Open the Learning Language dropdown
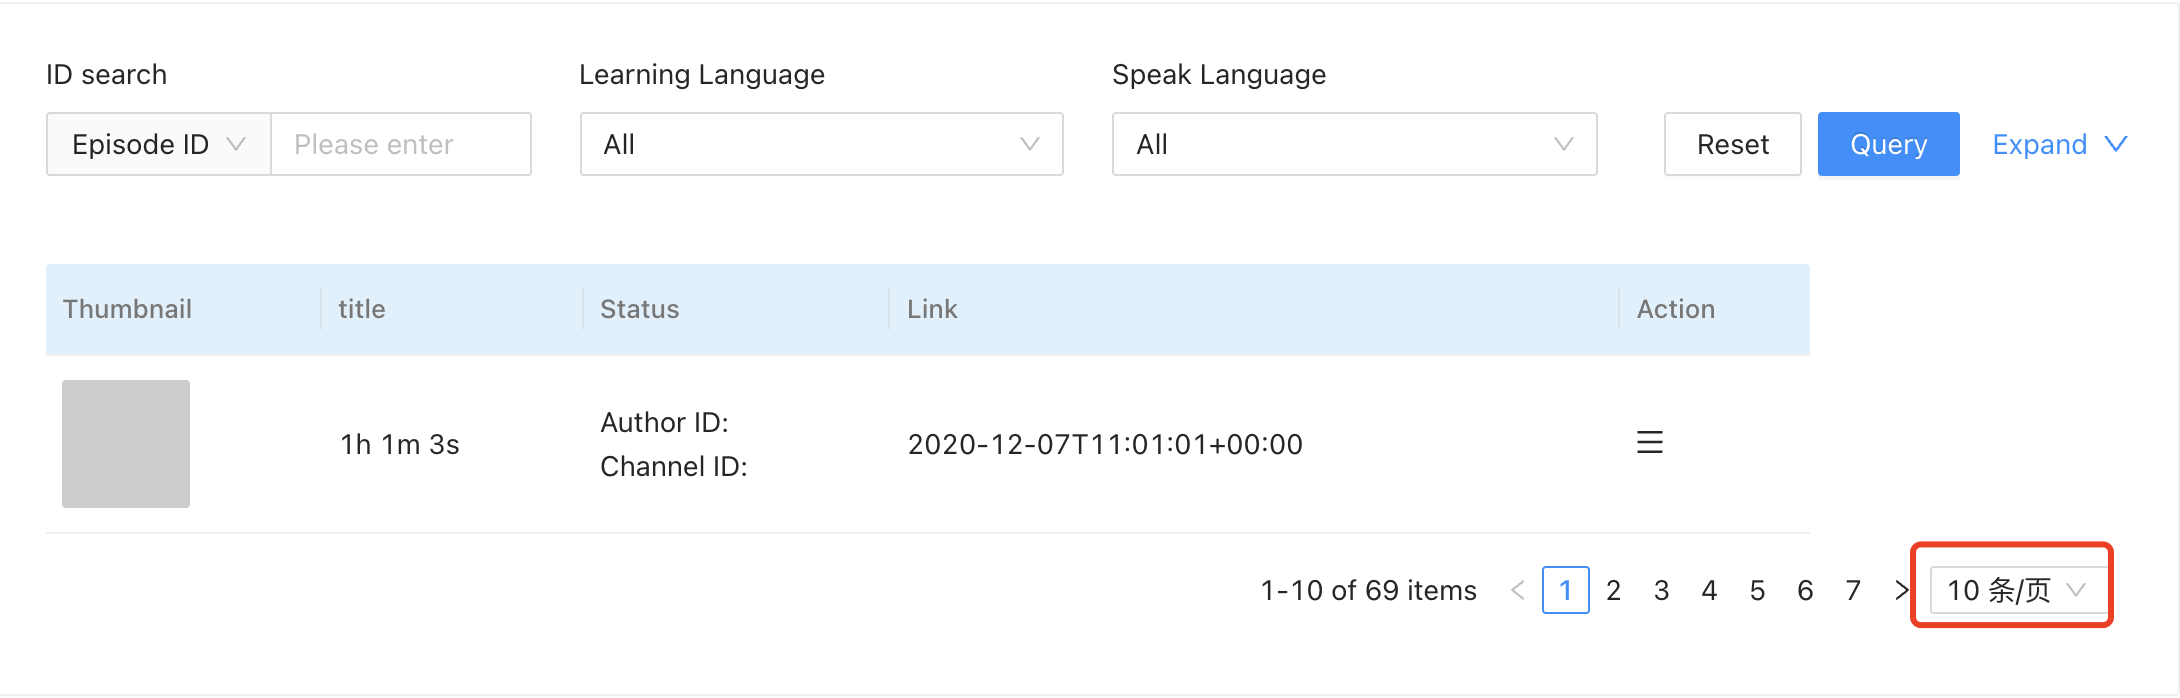 click(x=821, y=144)
